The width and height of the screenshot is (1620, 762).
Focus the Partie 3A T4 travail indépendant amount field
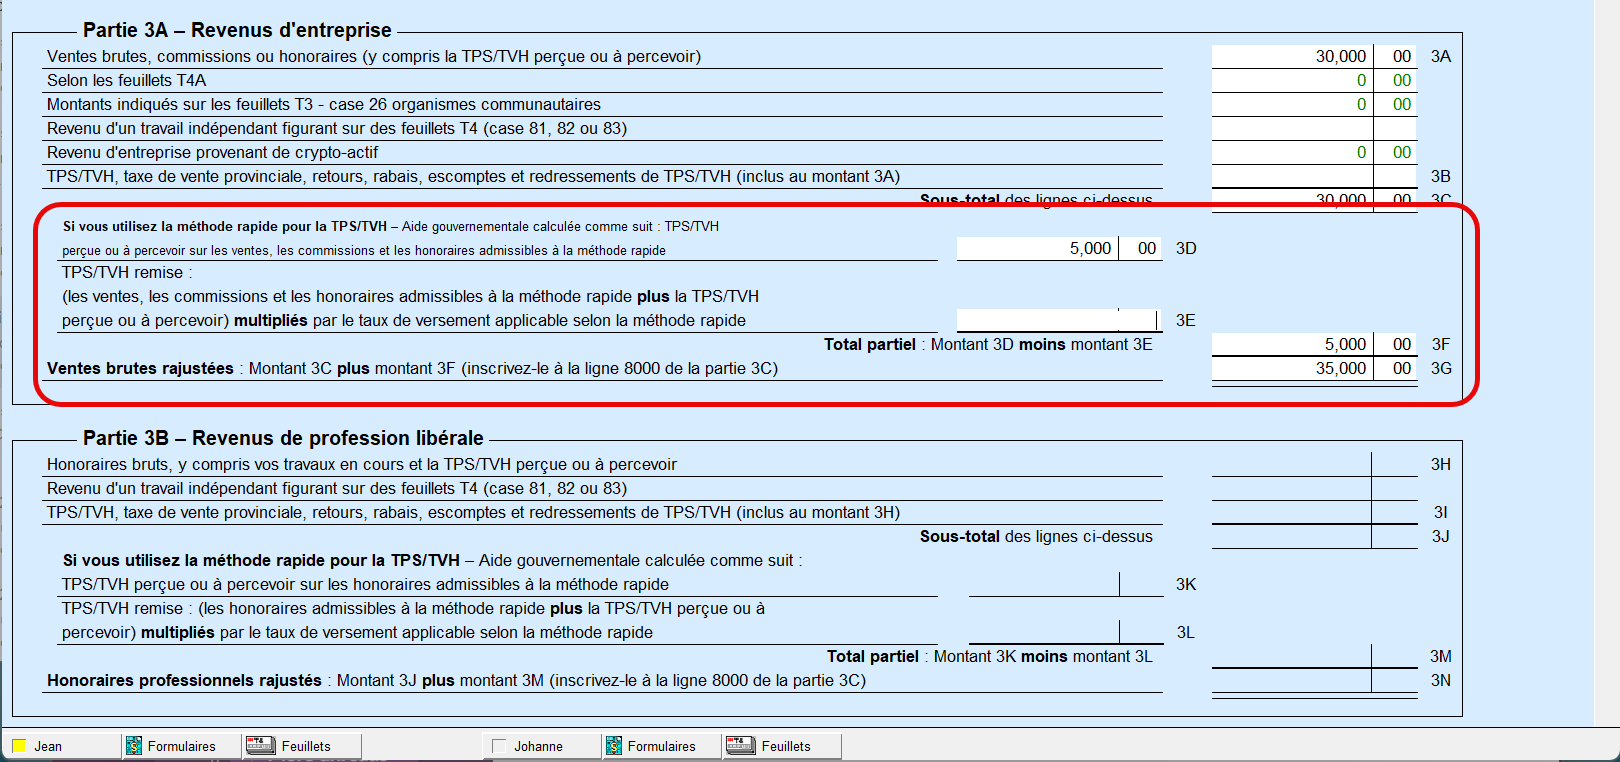[1314, 128]
